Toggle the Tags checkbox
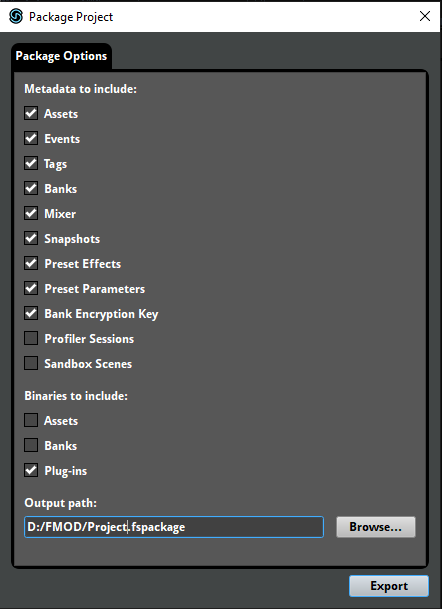This screenshot has height=609, width=442. click(31, 163)
